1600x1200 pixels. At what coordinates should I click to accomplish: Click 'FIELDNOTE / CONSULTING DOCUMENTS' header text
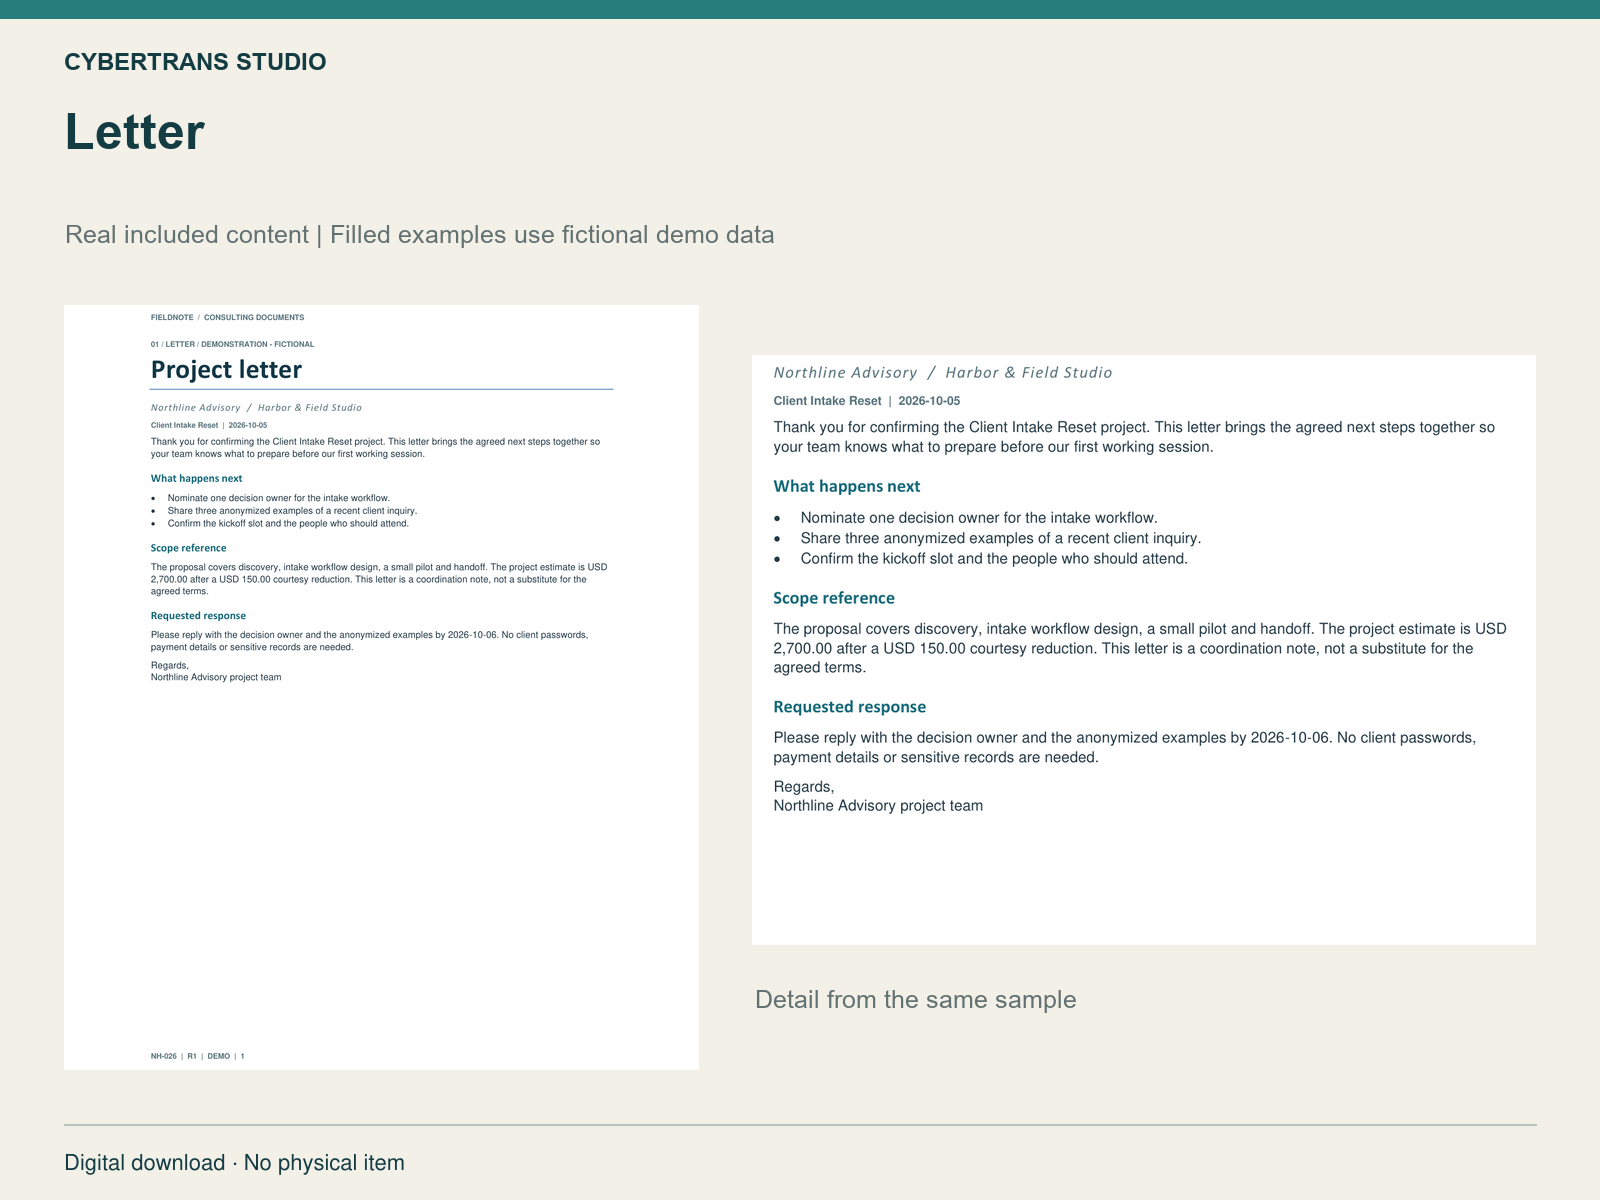click(227, 318)
